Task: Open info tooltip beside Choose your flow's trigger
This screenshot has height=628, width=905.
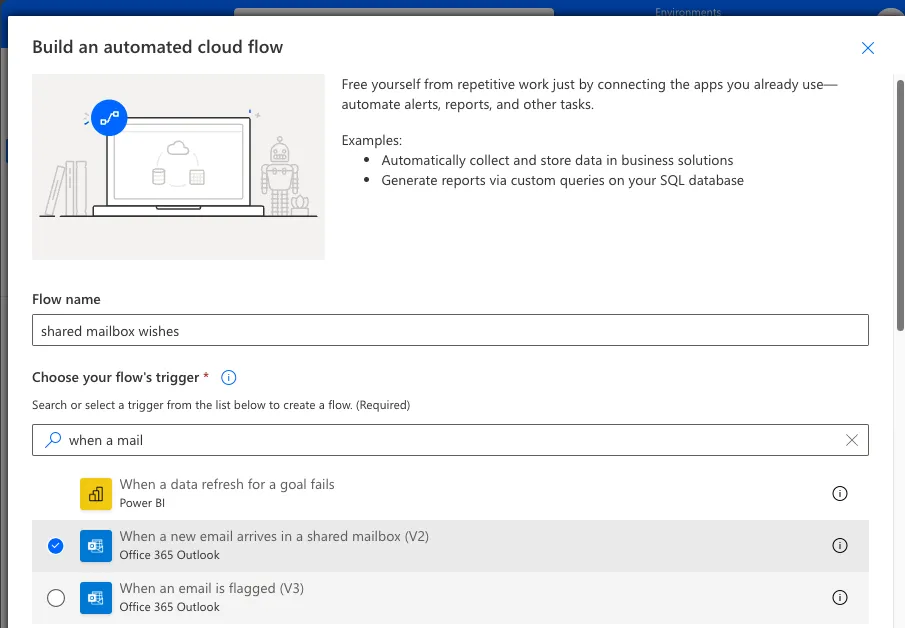Action: pos(228,377)
